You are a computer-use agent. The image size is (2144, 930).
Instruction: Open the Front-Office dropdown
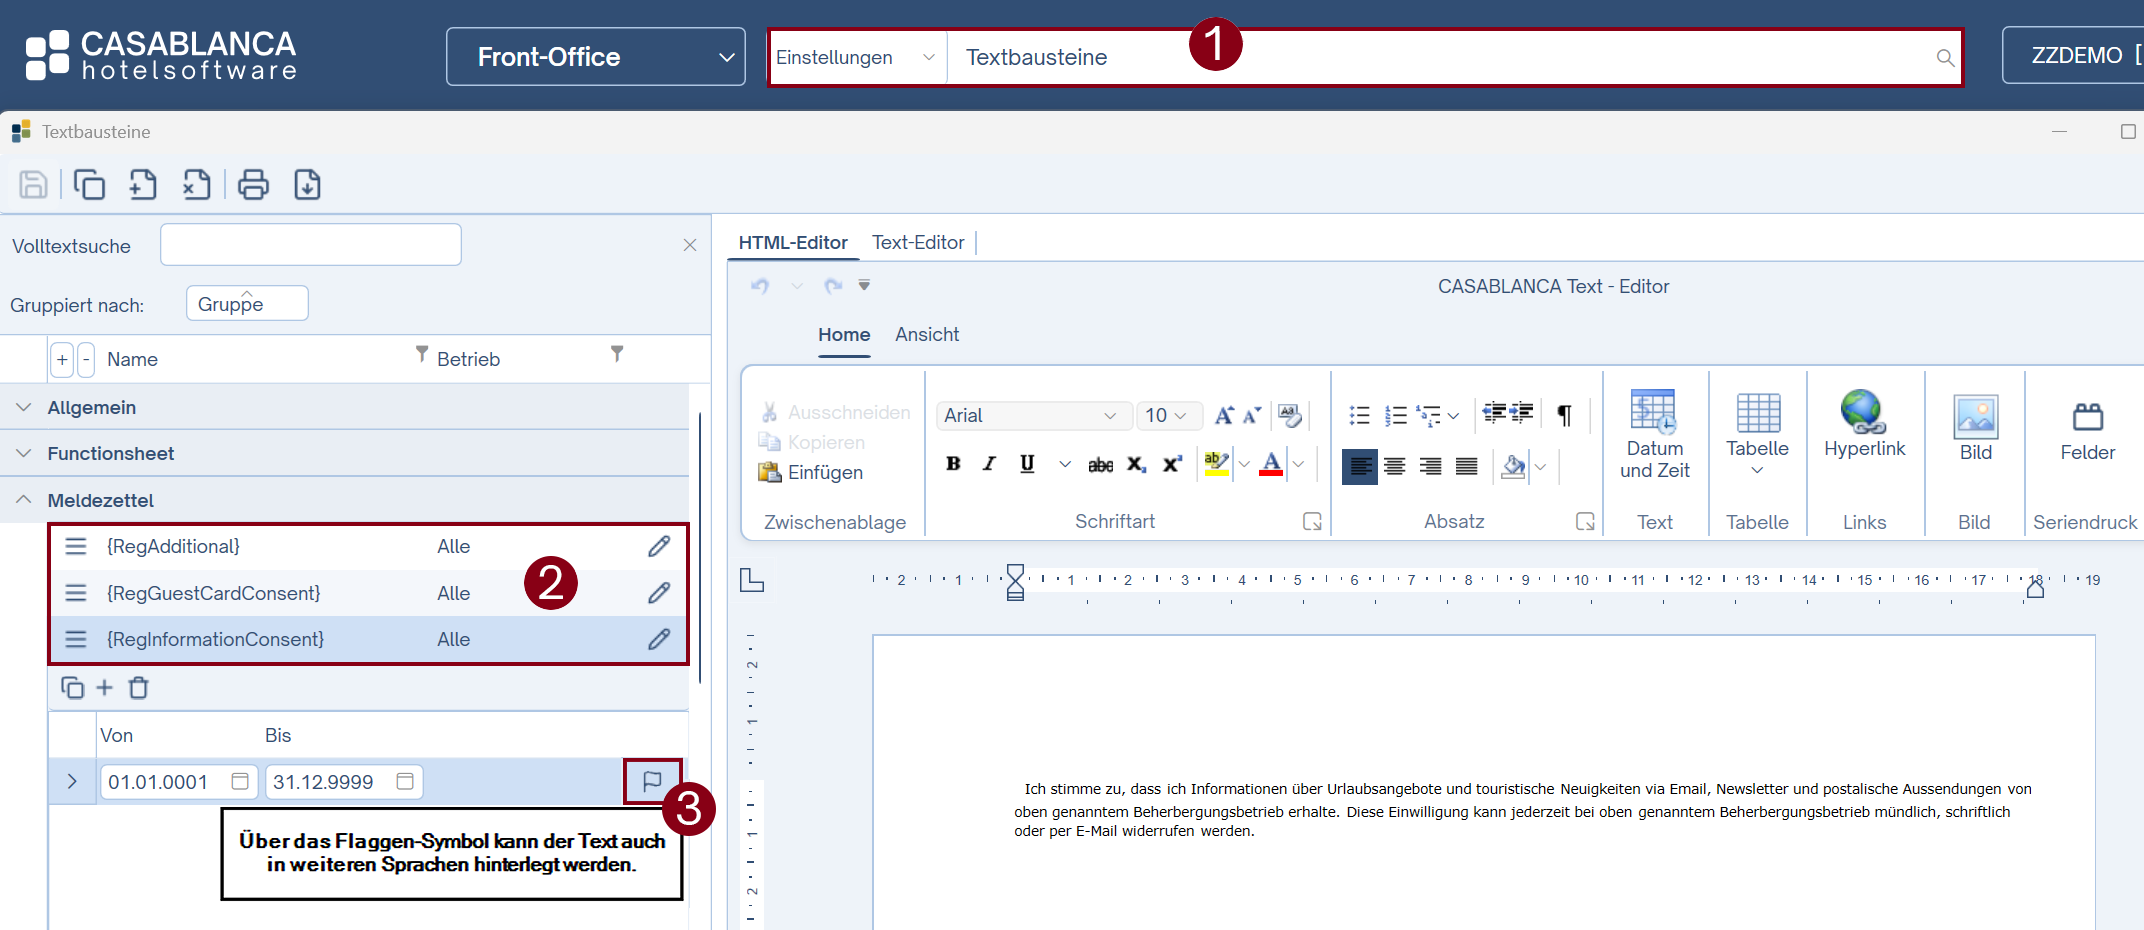pyautogui.click(x=596, y=57)
